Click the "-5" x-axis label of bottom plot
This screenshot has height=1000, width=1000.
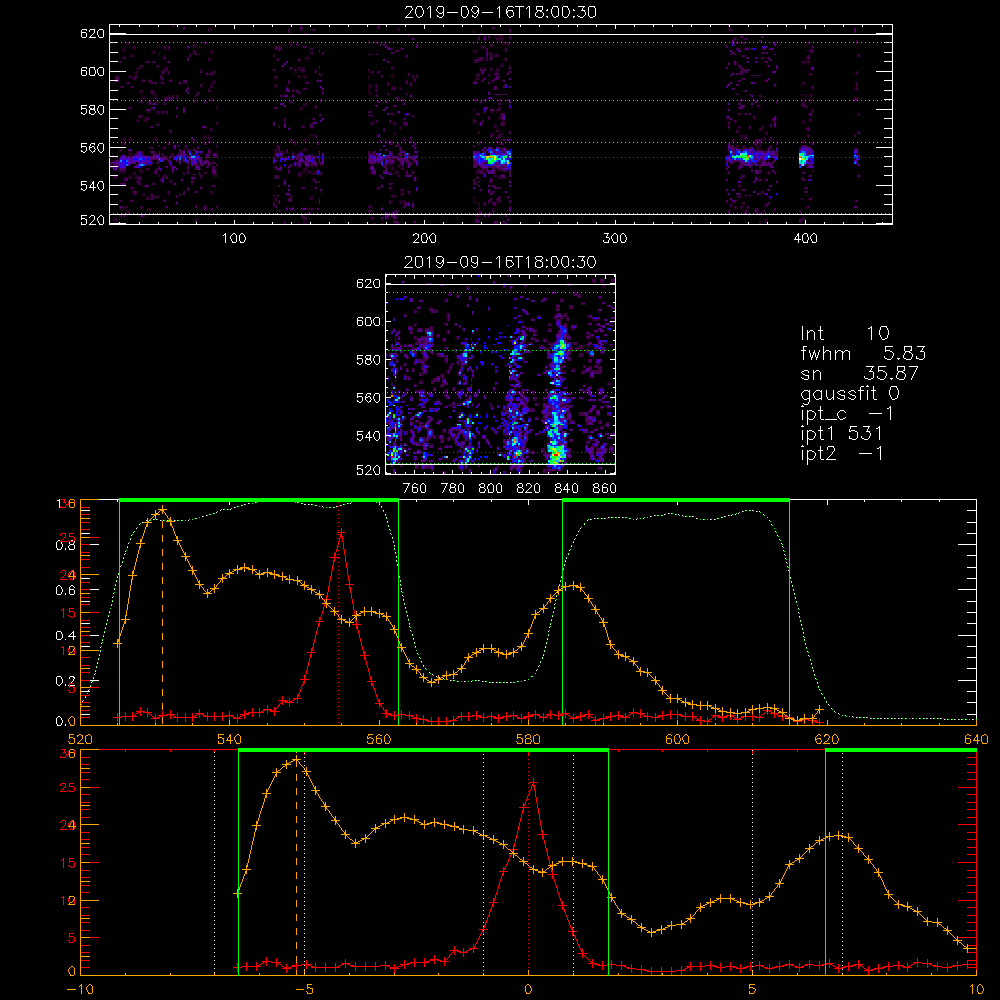tap(304, 990)
